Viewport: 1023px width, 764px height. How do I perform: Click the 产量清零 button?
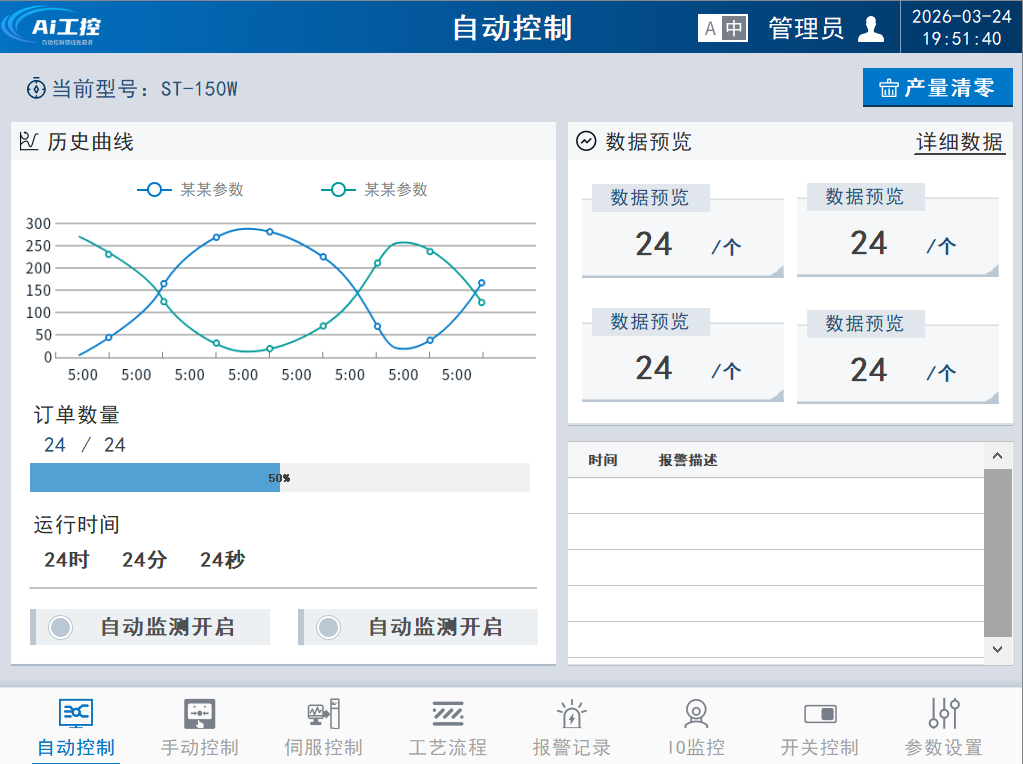(937, 88)
